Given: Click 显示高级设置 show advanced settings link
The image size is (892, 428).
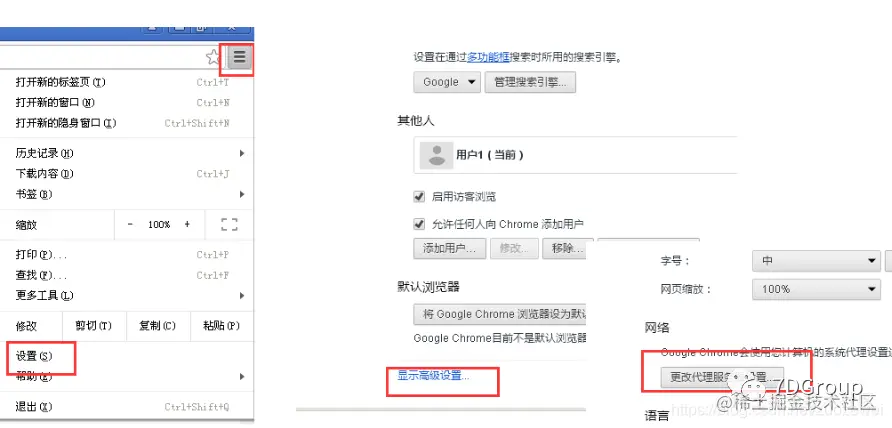Looking at the screenshot, I should 433,376.
